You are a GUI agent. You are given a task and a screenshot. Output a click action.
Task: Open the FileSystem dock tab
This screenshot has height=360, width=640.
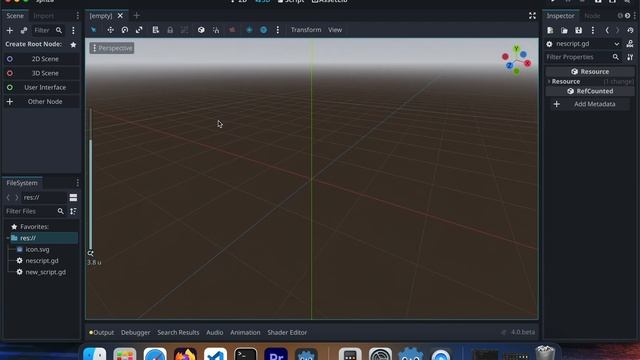pos(22,183)
